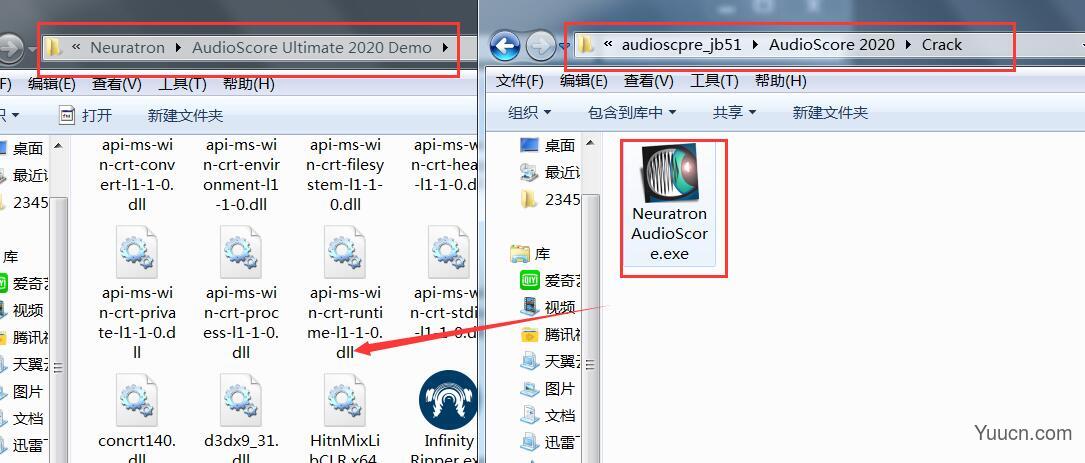The width and height of the screenshot is (1085, 463).
Task: Select Infinity Ripper.exe icon
Action: (448, 399)
